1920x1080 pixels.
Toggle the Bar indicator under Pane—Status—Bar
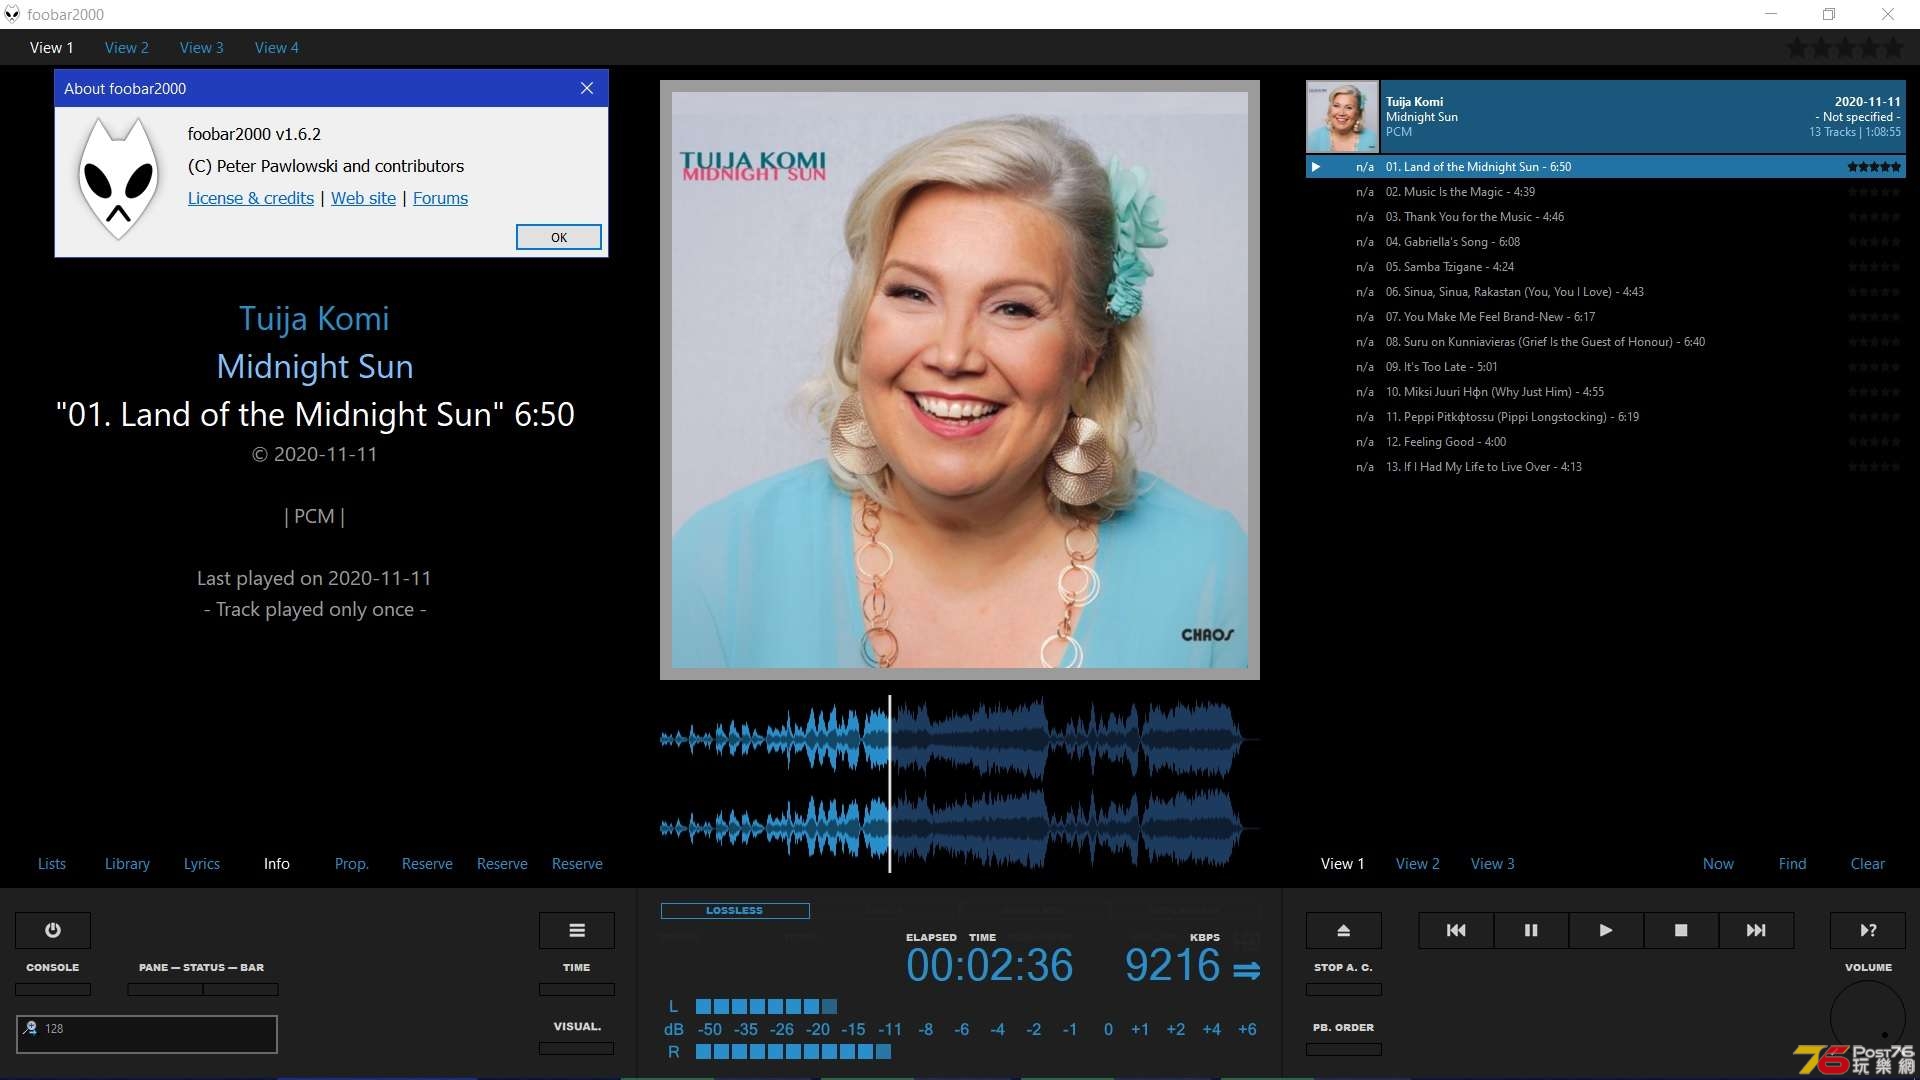(x=241, y=989)
